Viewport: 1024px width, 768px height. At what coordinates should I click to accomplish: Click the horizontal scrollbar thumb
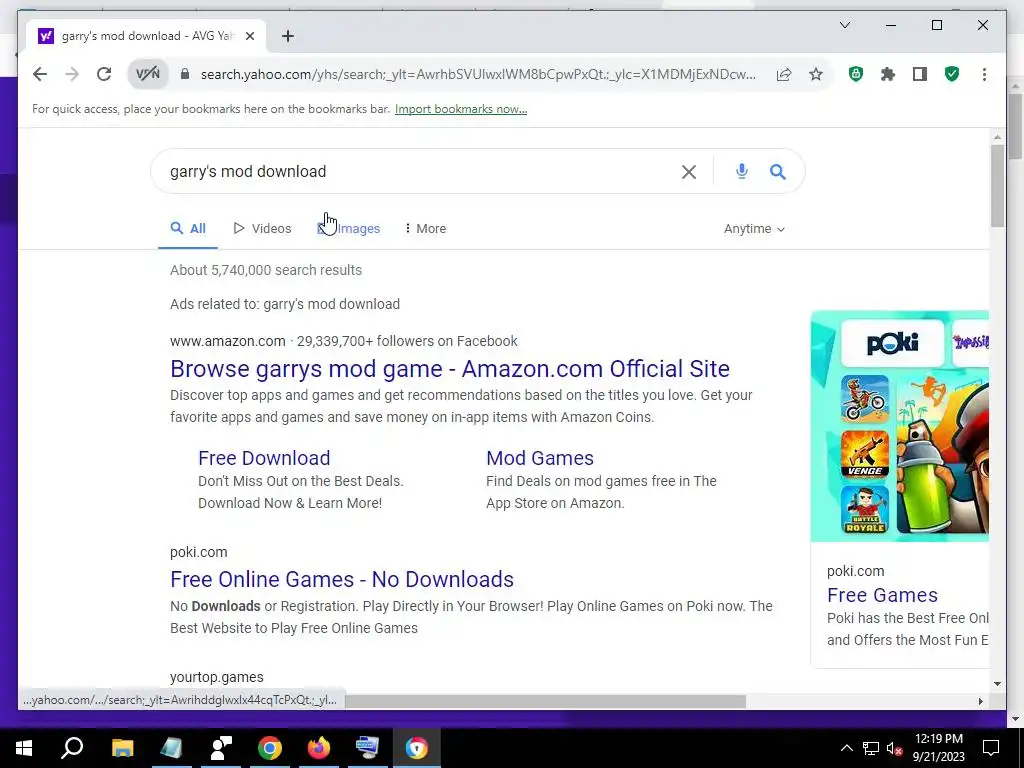pos(545,701)
